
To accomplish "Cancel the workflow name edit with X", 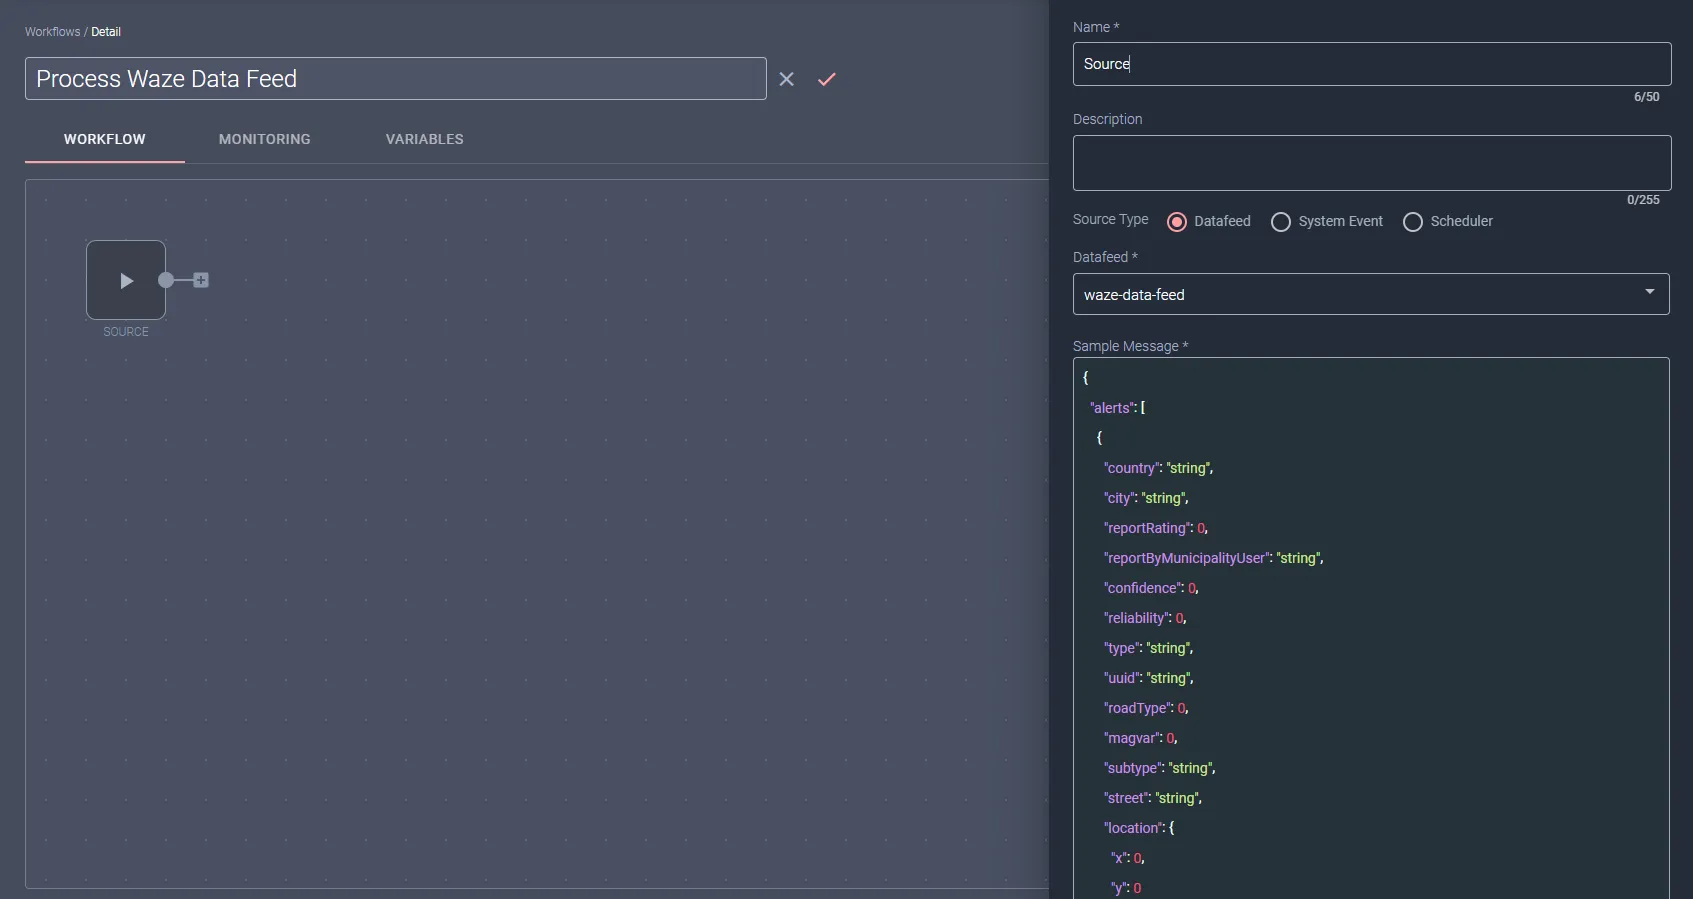I will coord(787,79).
